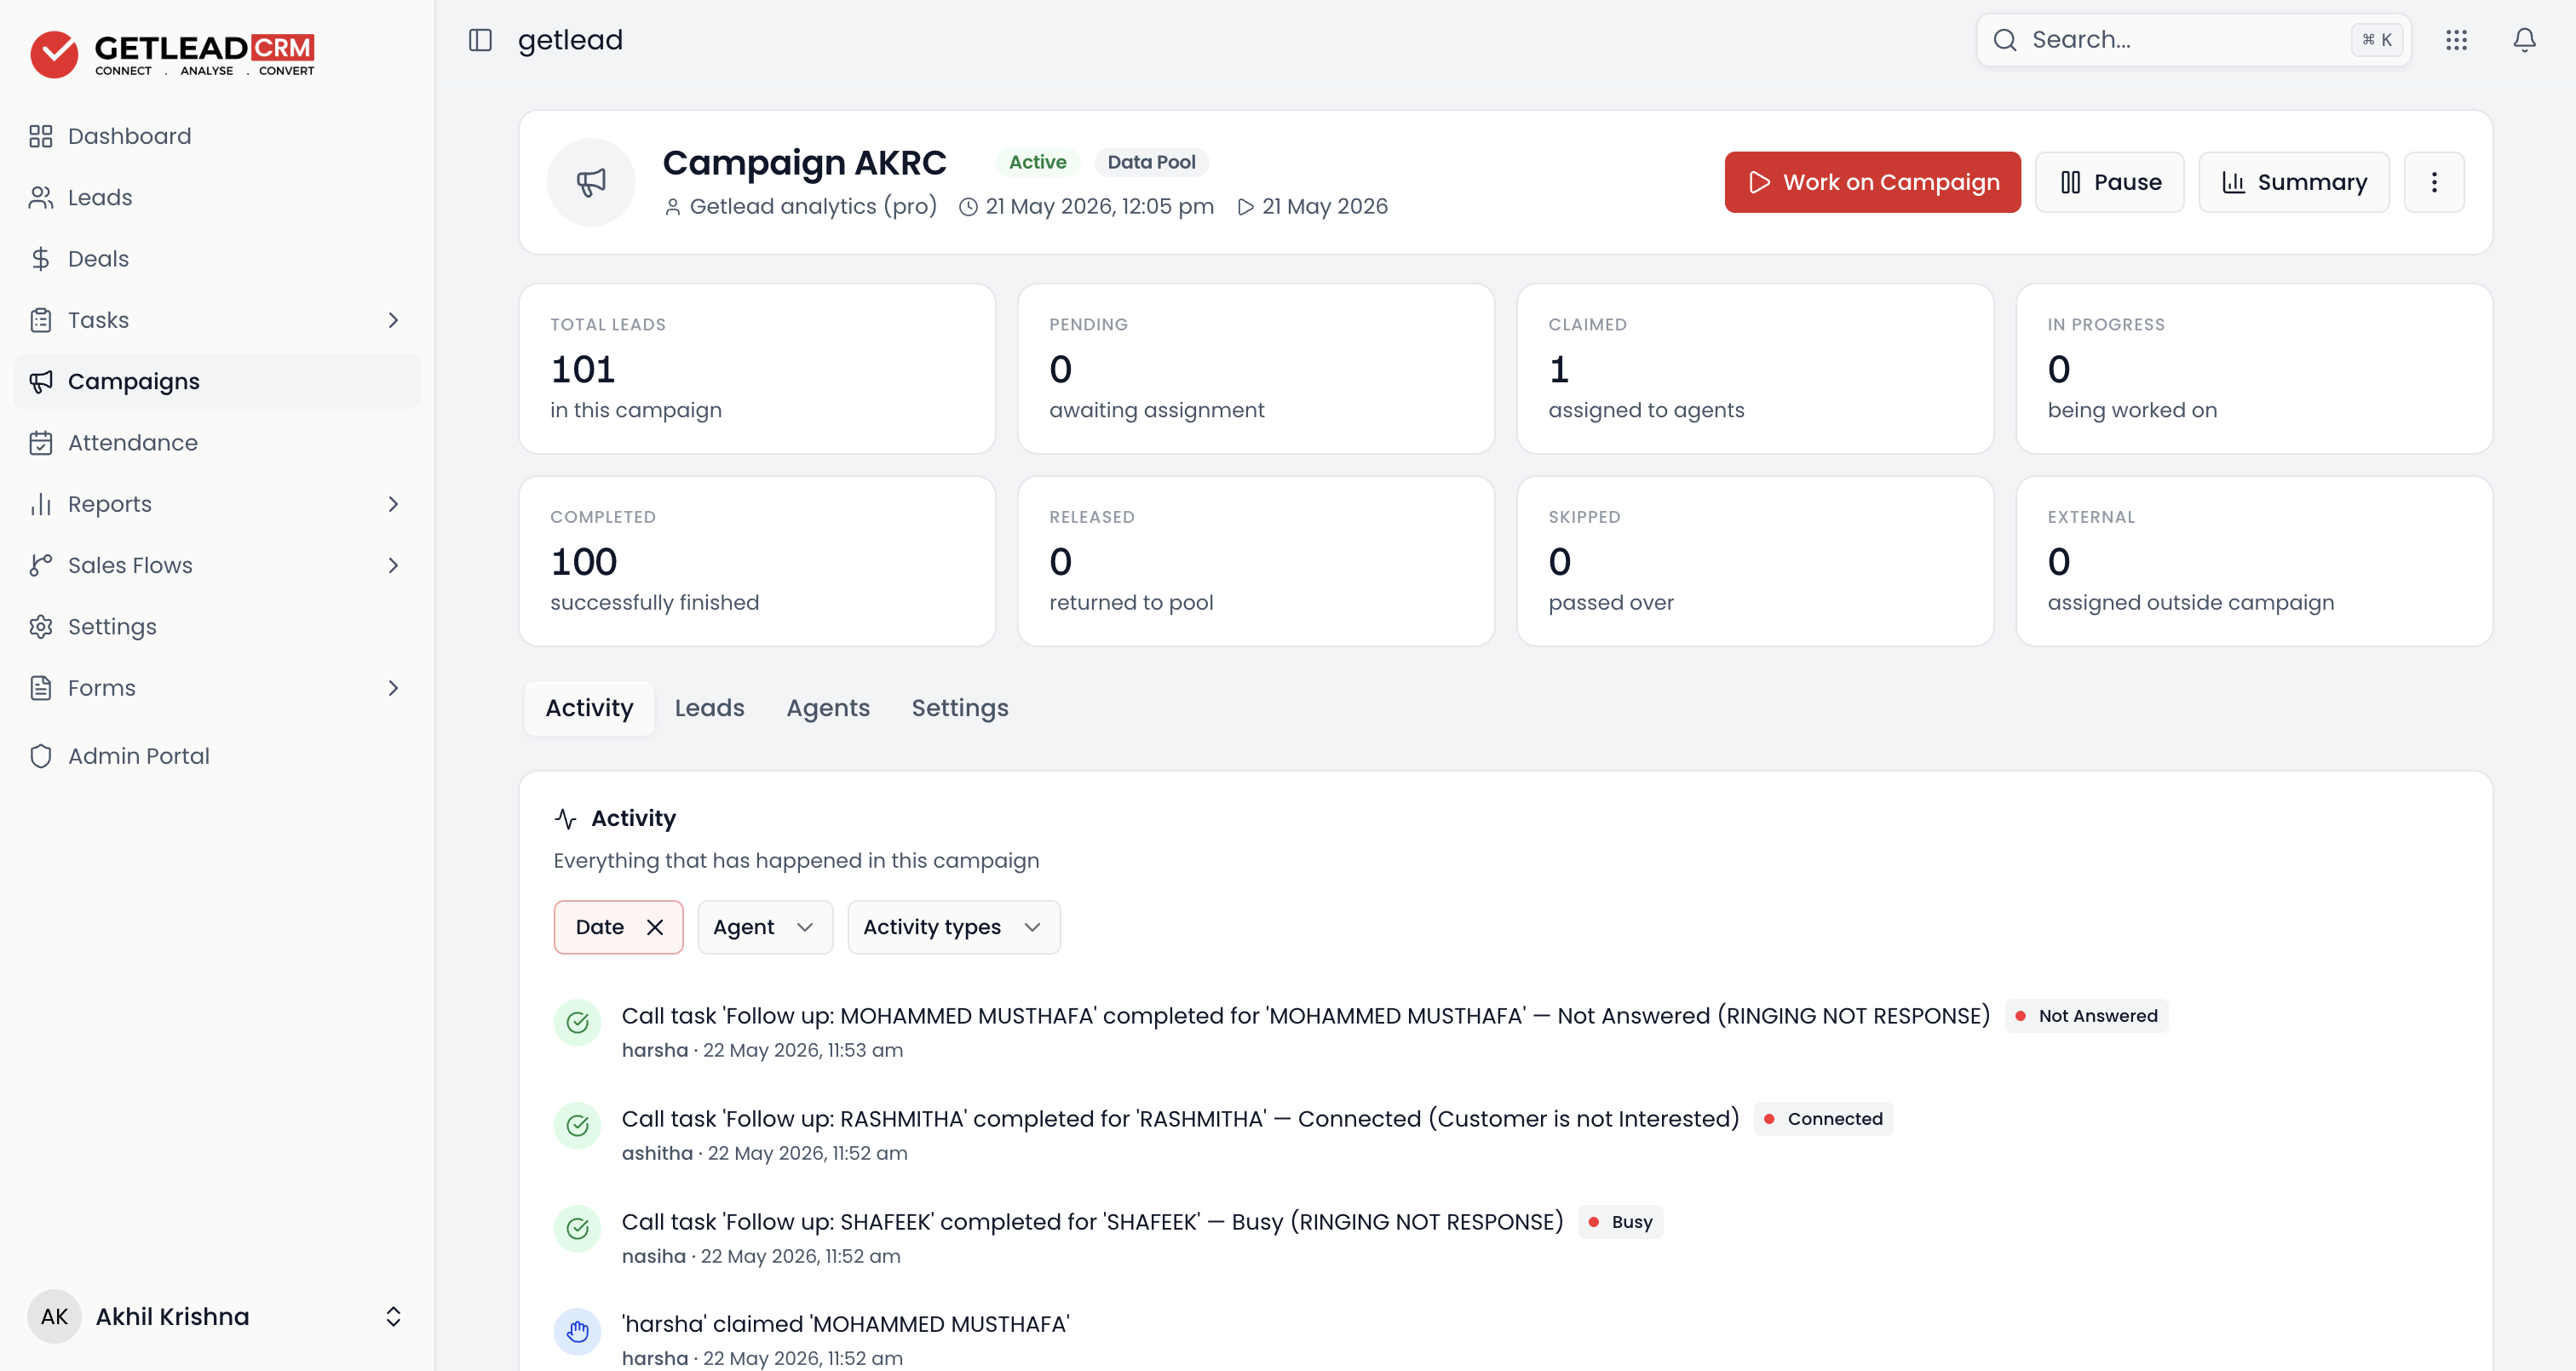Switch to the Leads tab
2576x1371 pixels.
[709, 708]
